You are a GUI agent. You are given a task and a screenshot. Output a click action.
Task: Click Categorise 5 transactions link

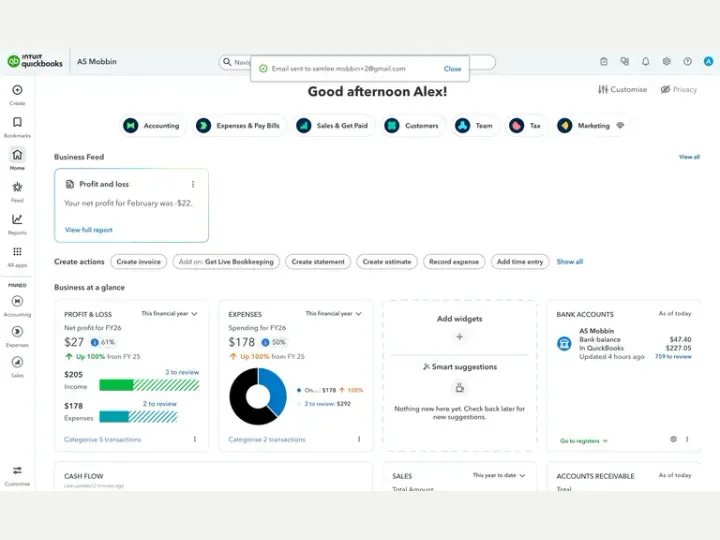103,439
